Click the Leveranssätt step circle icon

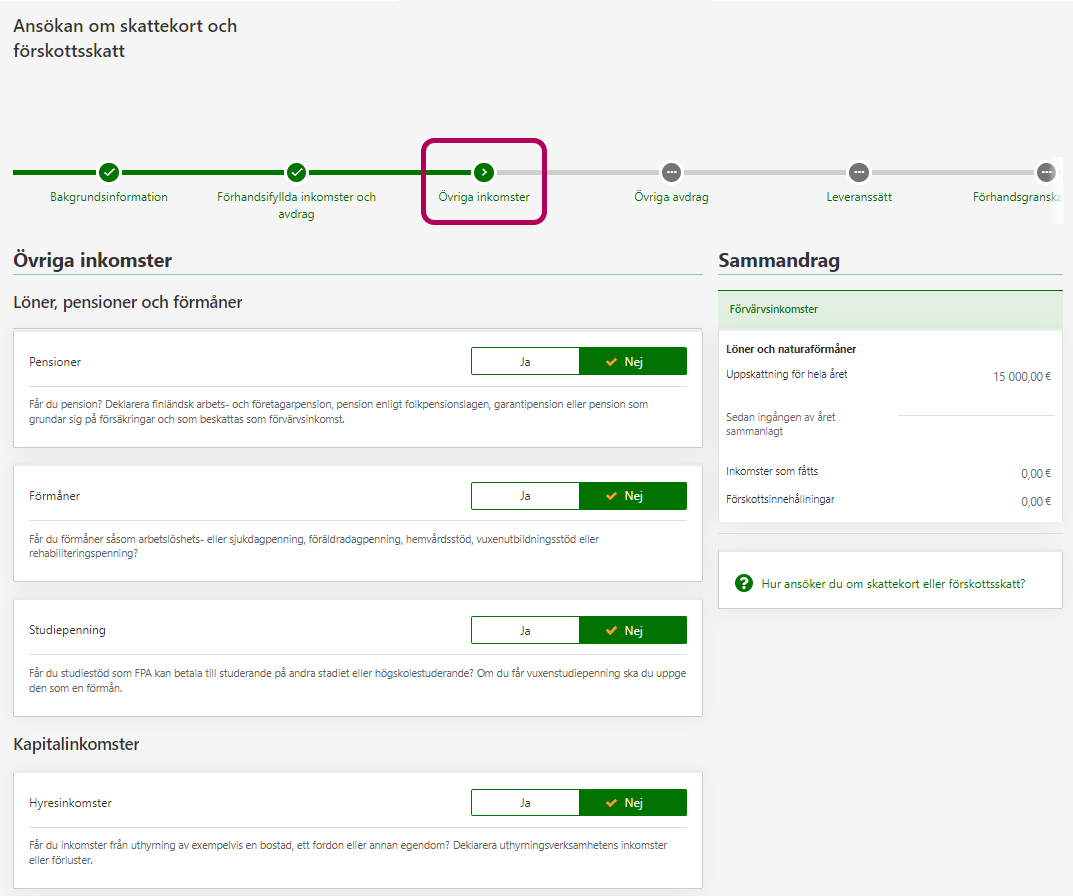(x=858, y=172)
